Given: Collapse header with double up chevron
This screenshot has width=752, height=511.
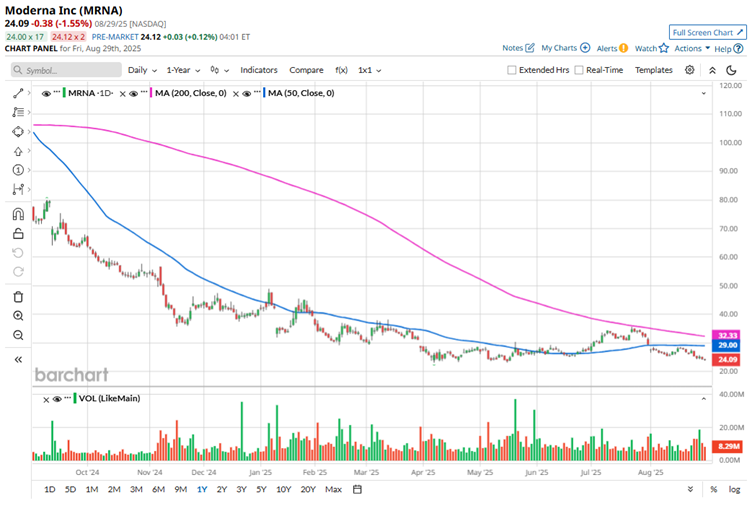Looking at the screenshot, I should coord(712,70).
